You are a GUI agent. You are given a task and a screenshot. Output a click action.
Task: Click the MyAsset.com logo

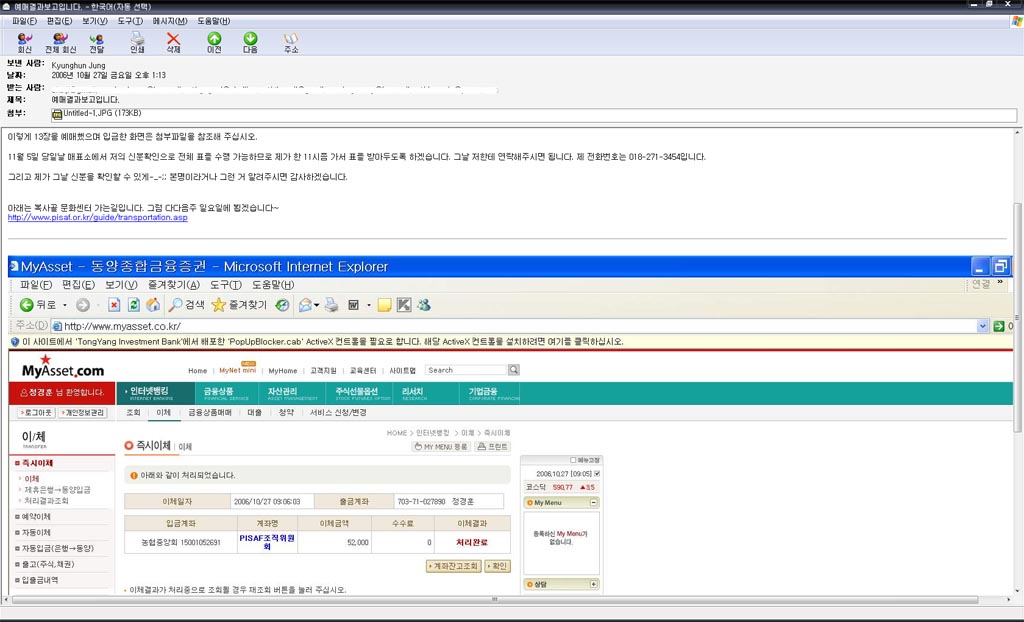pyautogui.click(x=63, y=367)
